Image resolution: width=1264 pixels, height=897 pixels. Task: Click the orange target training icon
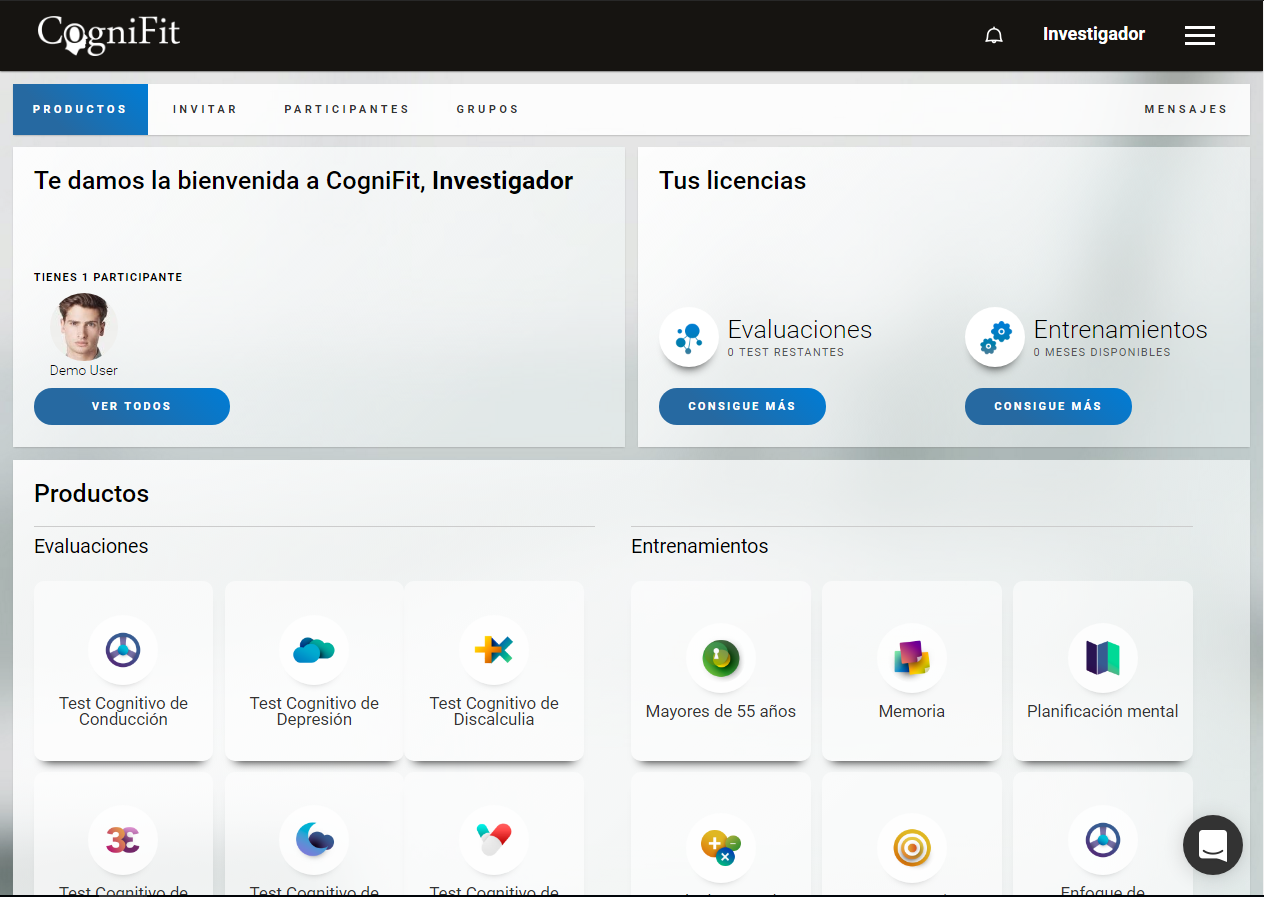tap(912, 848)
